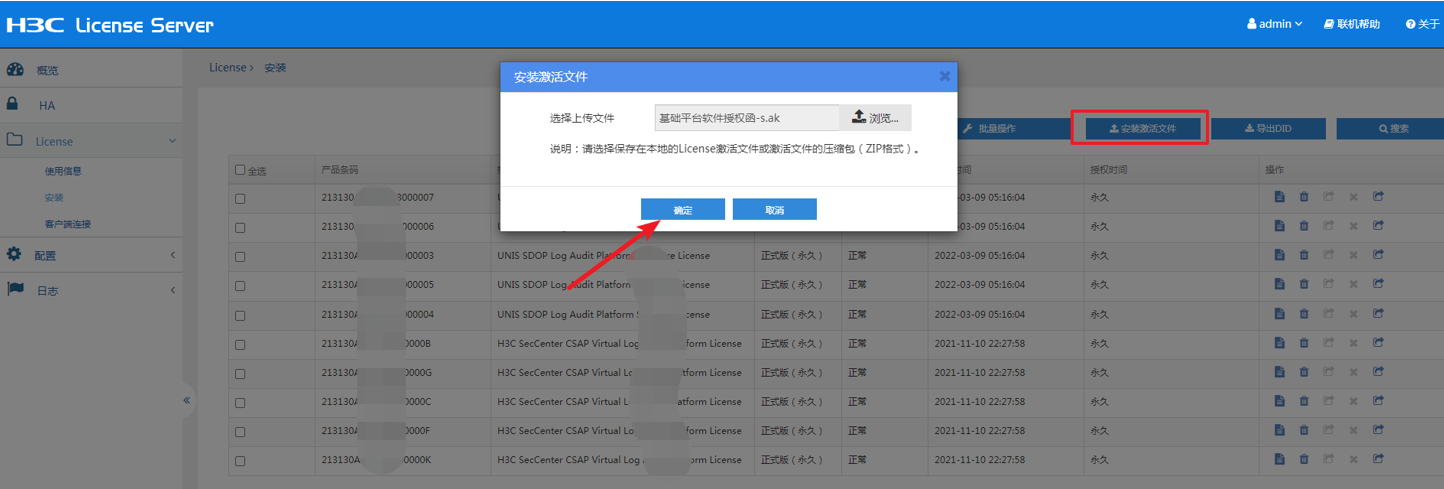Collapse the License menu chevron
The width and height of the screenshot is (1444, 489).
pos(172,141)
